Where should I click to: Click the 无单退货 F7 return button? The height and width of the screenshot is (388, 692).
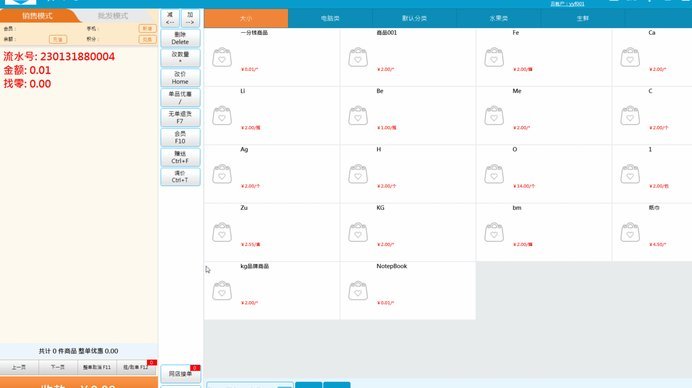coord(180,117)
